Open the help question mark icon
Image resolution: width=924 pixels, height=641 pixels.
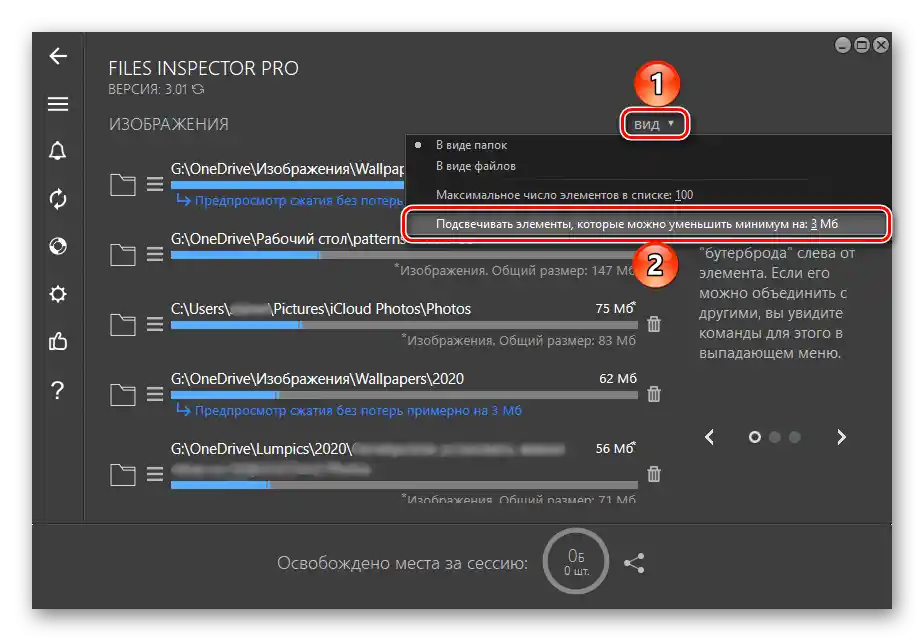pos(58,390)
